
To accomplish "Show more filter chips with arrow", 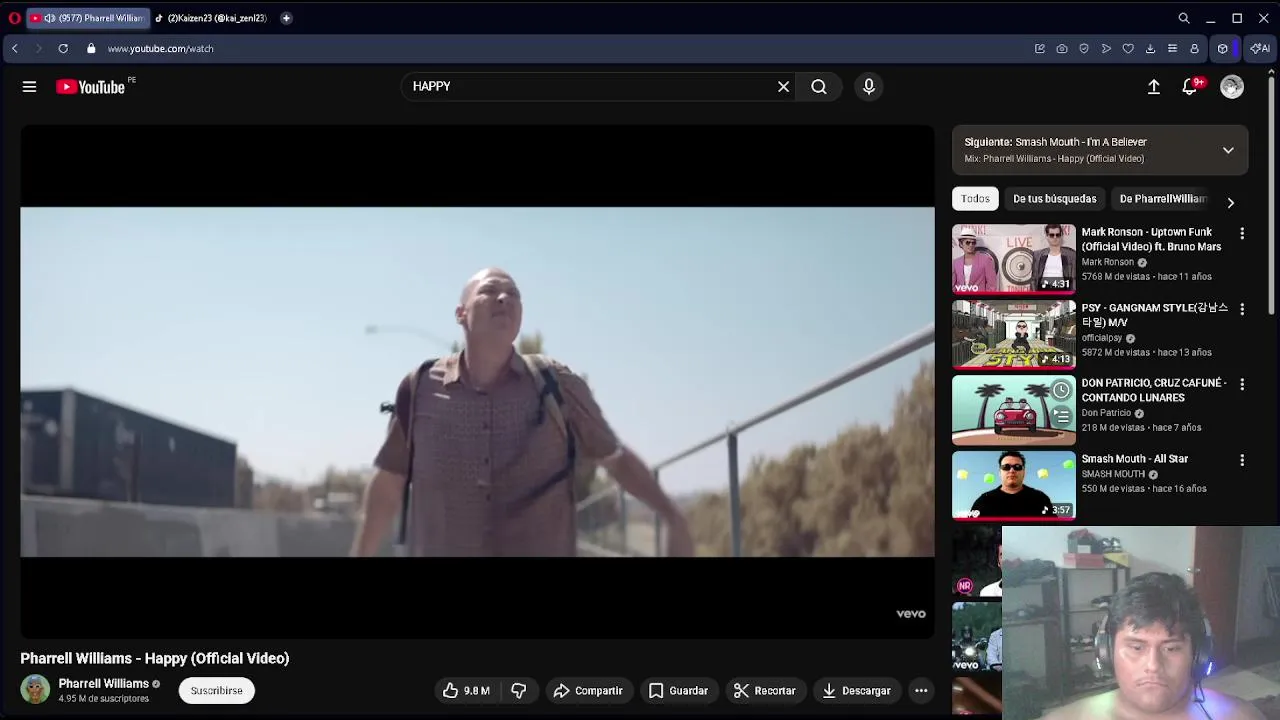I will [x=1231, y=203].
